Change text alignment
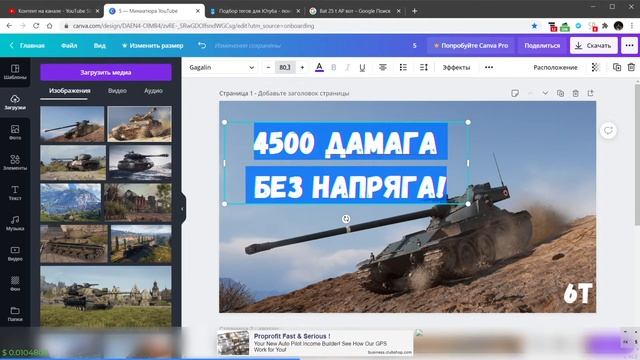640x360 pixels. click(382, 67)
